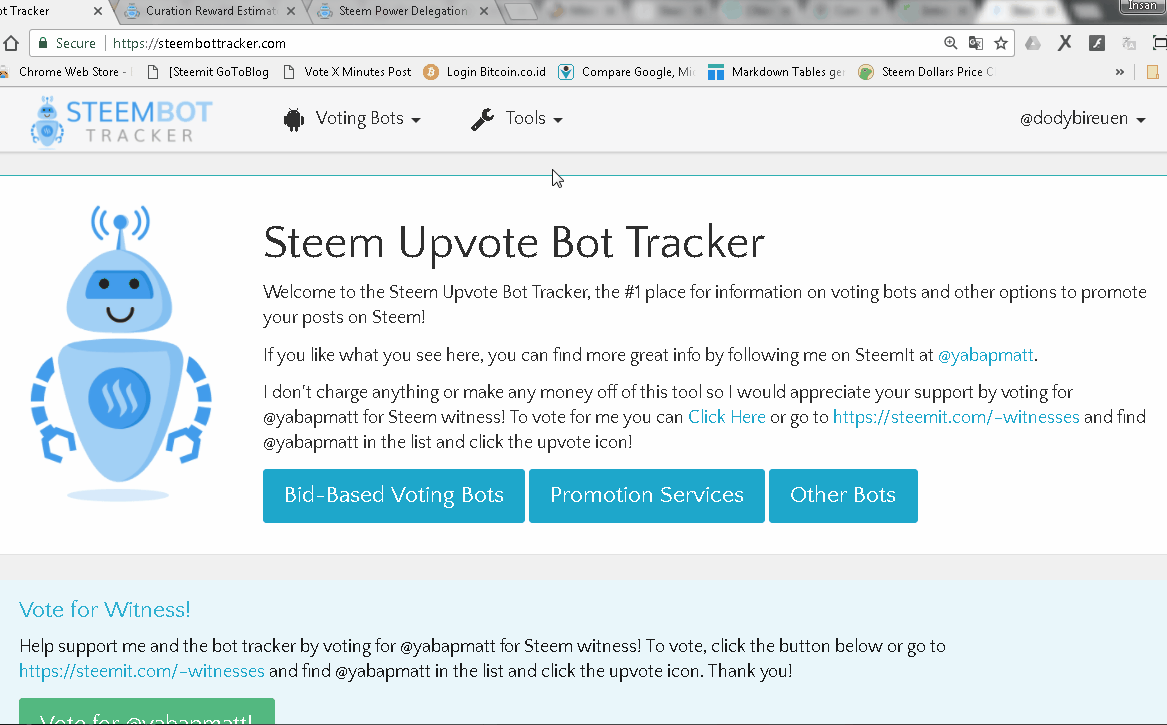Open Chrome Web Store bookmark
1167x725 pixels.
(x=67, y=72)
